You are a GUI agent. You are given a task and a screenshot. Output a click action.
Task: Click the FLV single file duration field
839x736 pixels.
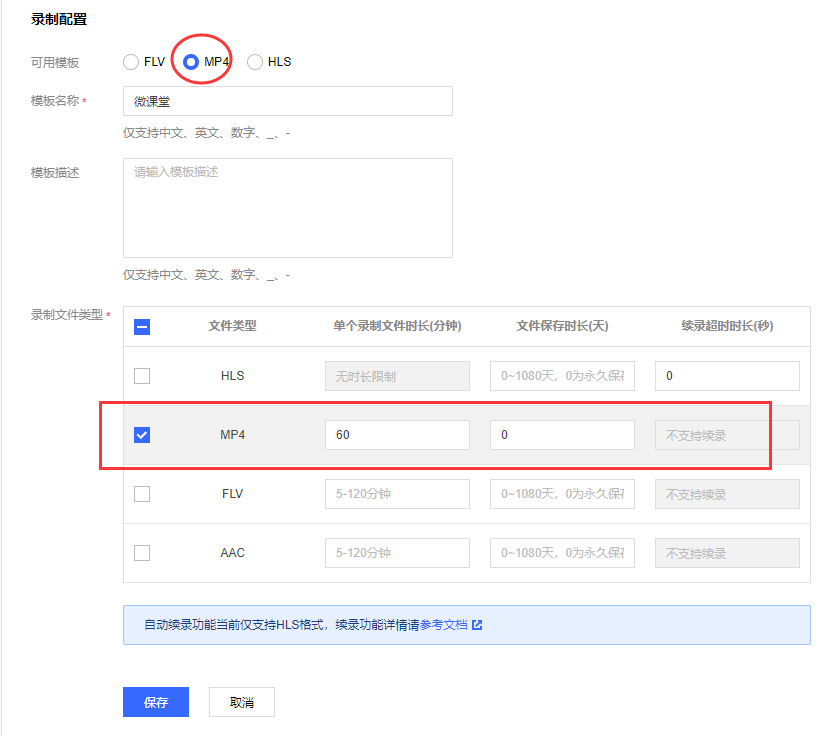coord(398,494)
